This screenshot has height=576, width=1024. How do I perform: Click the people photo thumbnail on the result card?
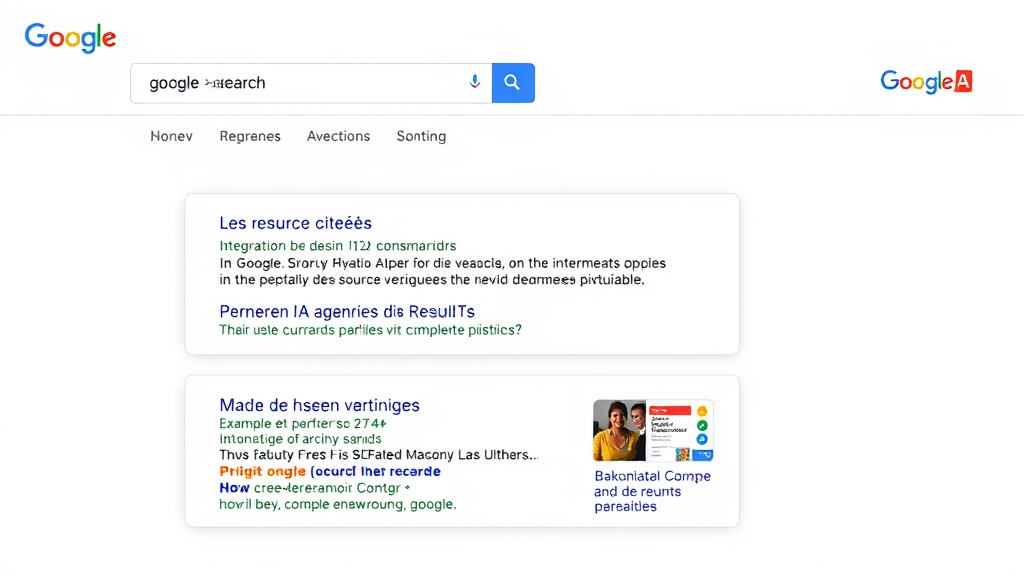click(619, 429)
